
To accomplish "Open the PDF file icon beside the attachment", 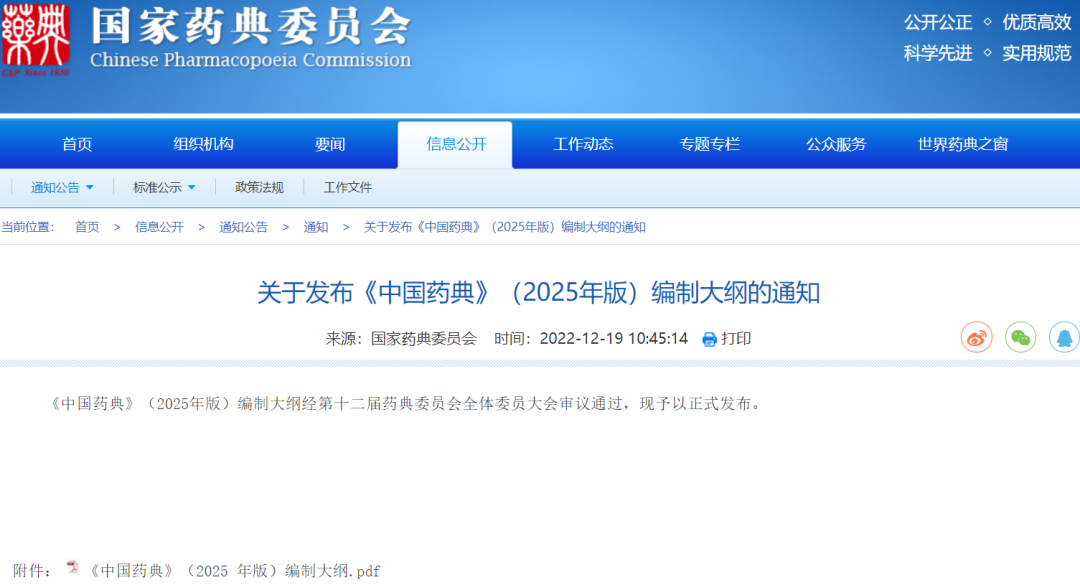I will coord(72,568).
